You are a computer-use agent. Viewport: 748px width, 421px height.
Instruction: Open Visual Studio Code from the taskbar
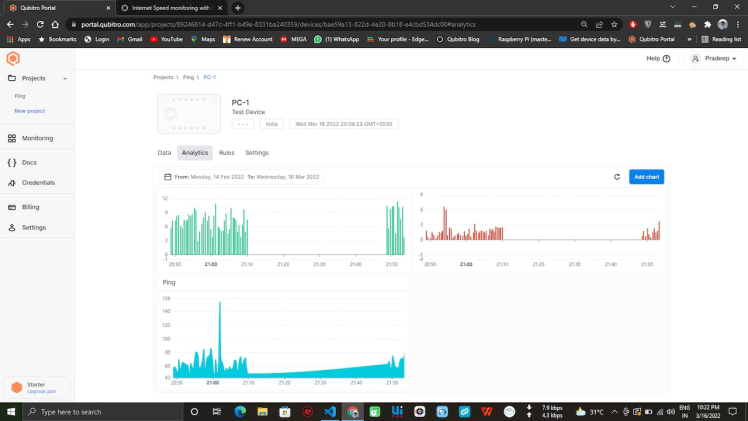(330, 411)
